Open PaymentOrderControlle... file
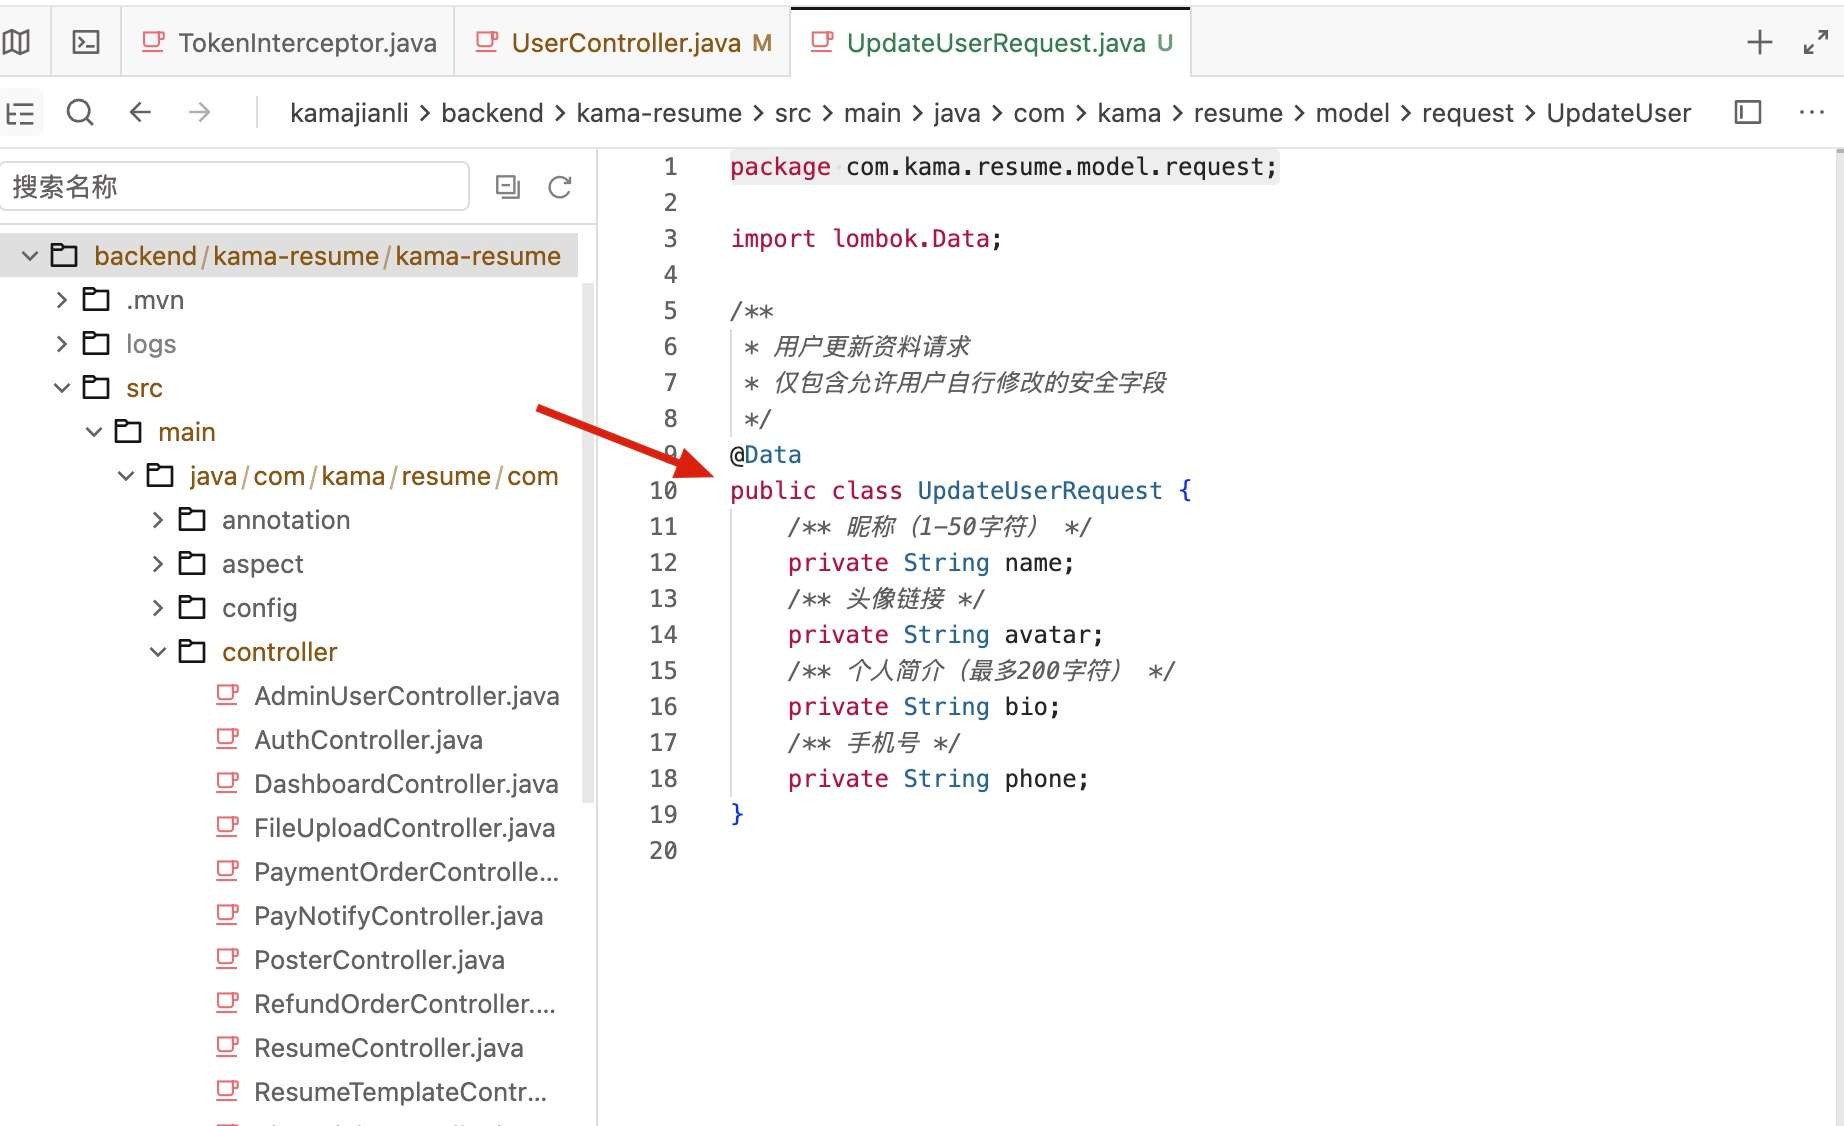This screenshot has width=1844, height=1126. (406, 872)
